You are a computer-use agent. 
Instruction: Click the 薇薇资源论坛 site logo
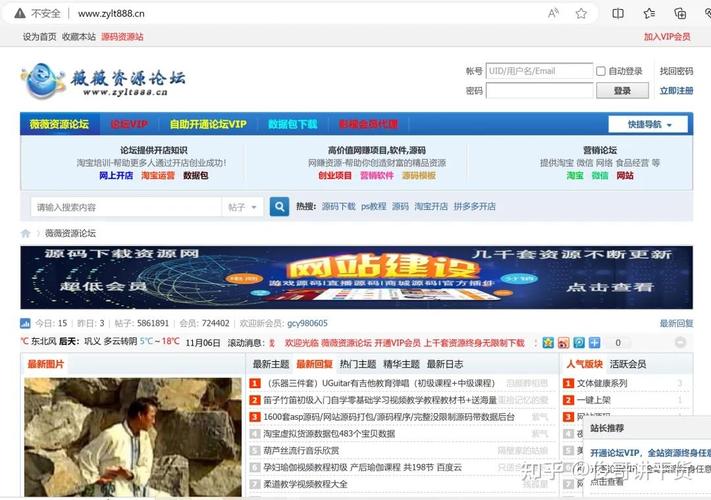(103, 81)
